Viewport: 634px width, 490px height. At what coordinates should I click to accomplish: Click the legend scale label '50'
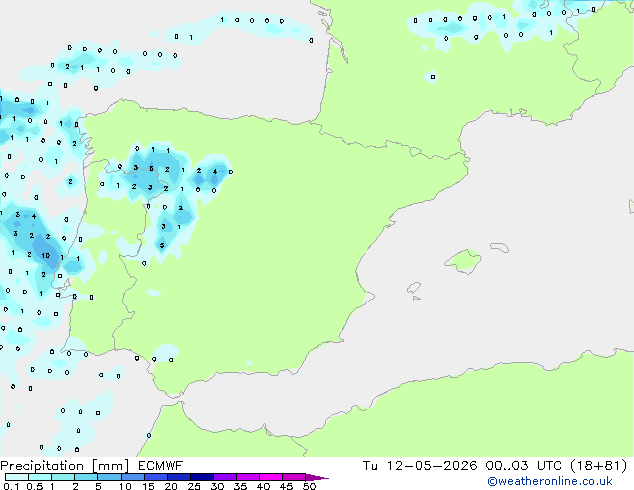pyautogui.click(x=310, y=486)
